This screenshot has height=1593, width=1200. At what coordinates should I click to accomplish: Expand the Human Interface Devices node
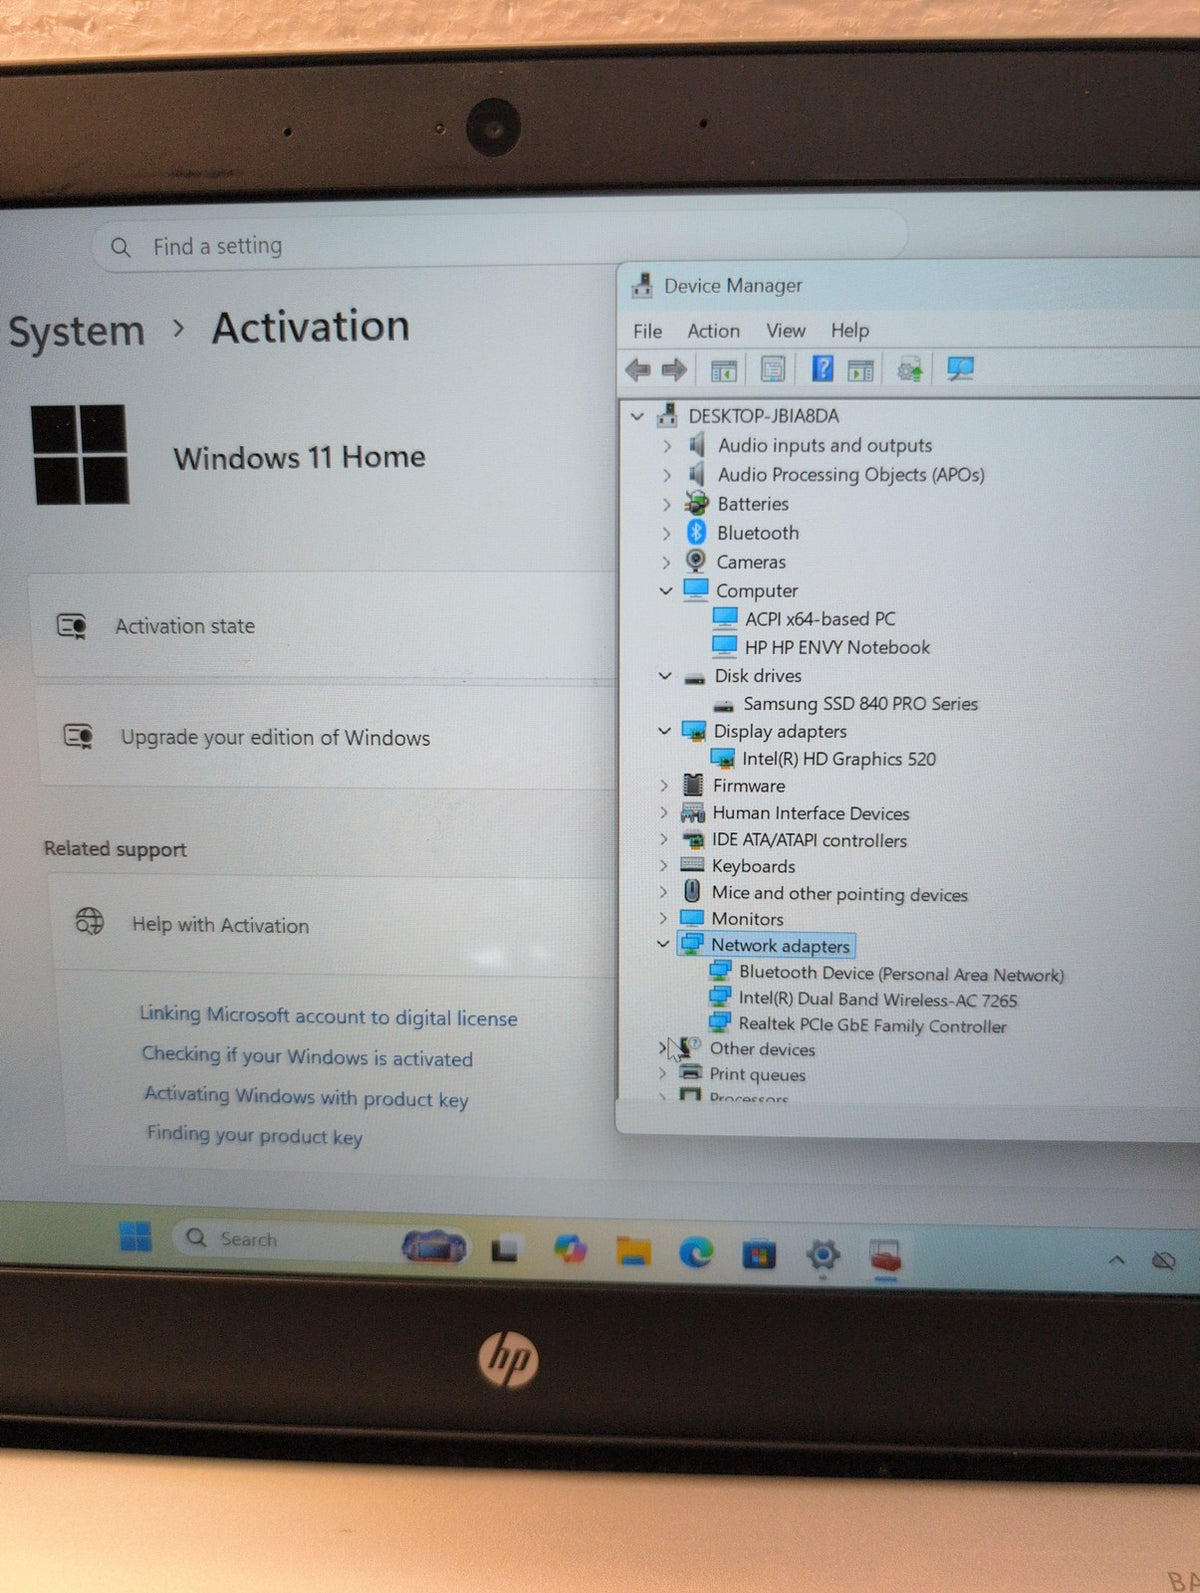click(663, 813)
